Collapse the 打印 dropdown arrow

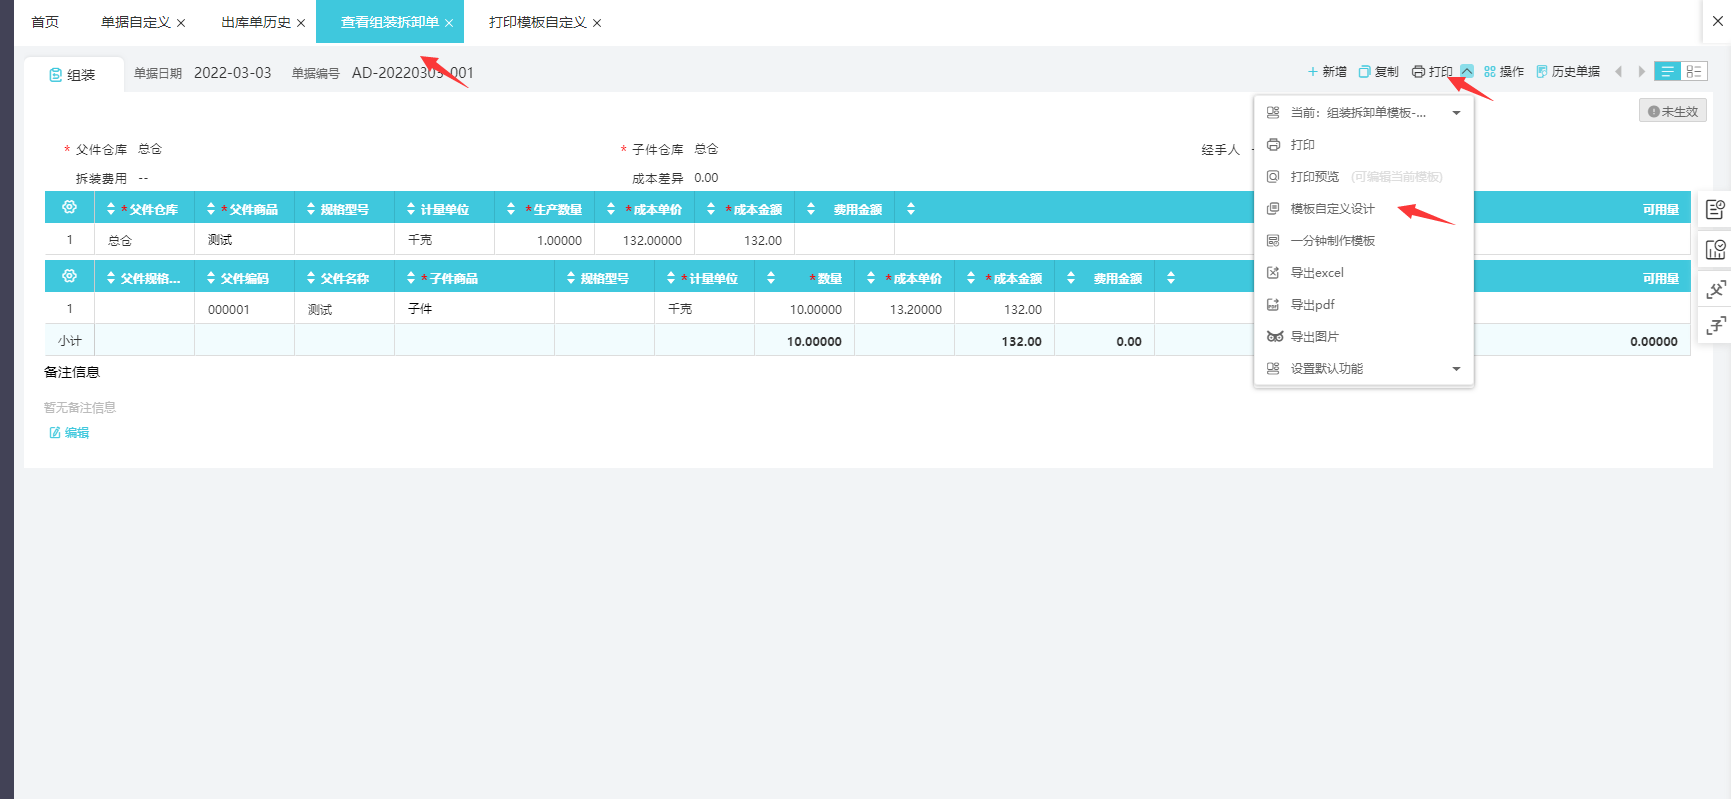pos(1466,71)
